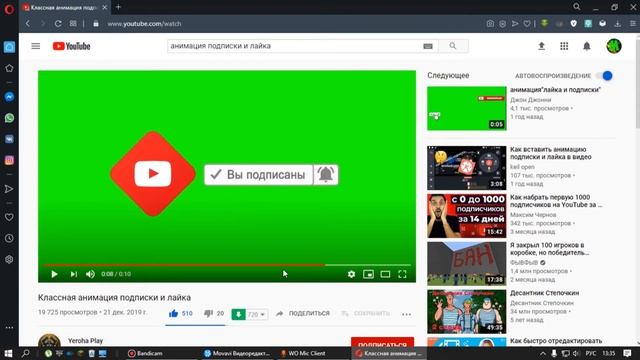
Task: Click the РУС language indicator
Action: pyautogui.click(x=591, y=353)
